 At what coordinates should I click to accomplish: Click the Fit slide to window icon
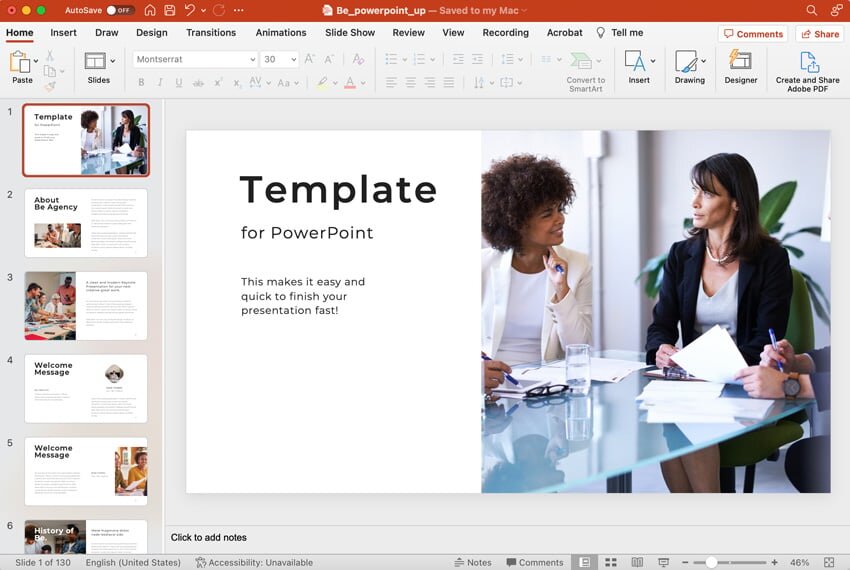829,562
